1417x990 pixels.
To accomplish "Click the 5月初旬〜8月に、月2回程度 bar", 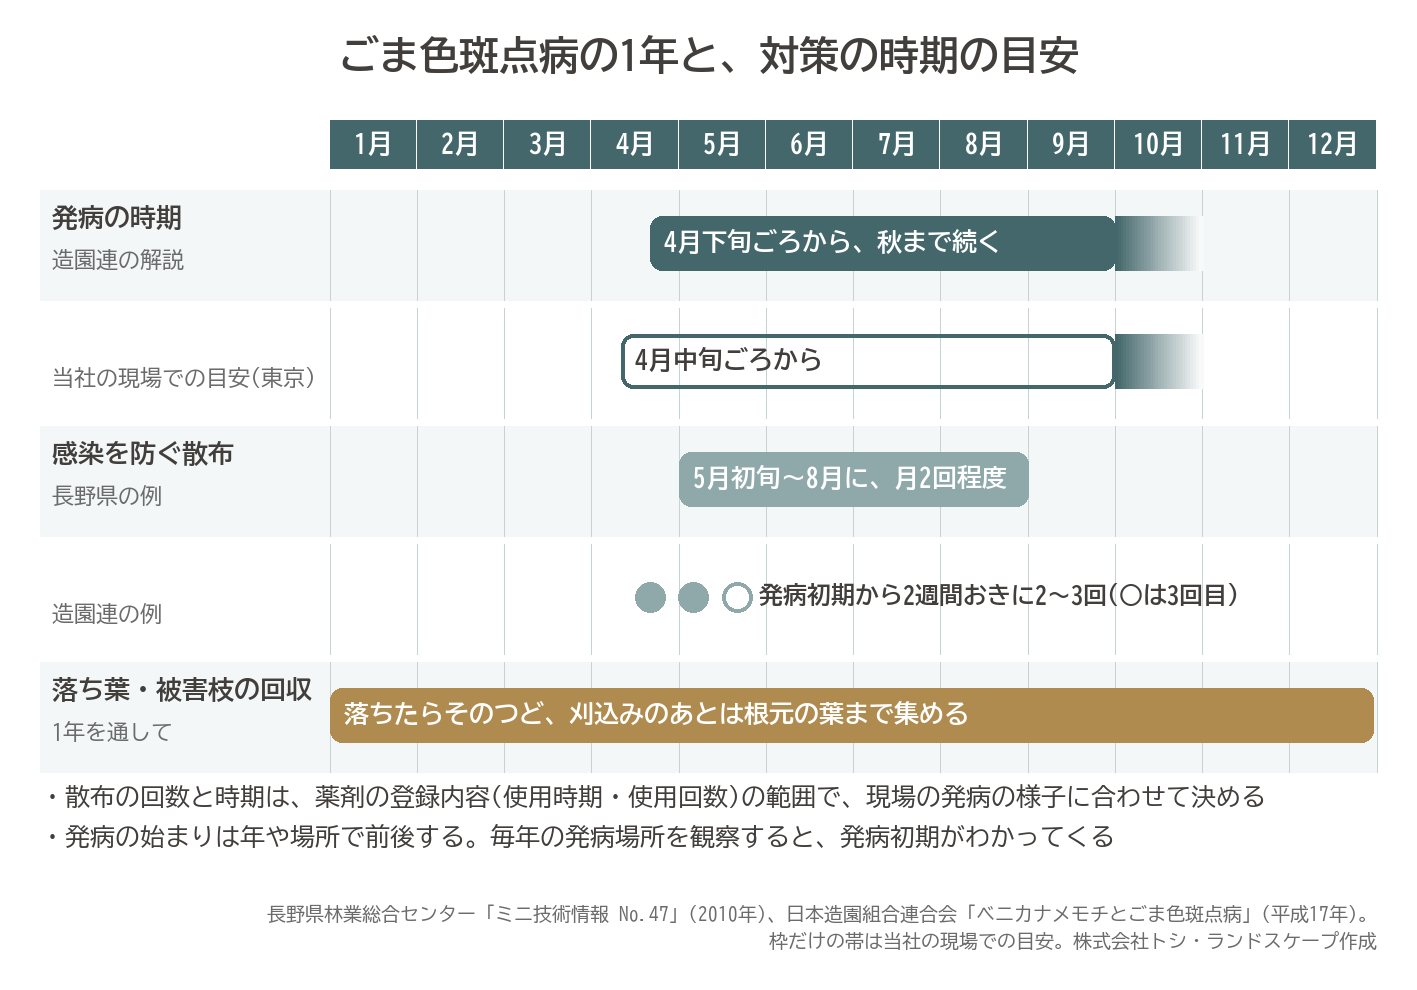I will tap(853, 479).
